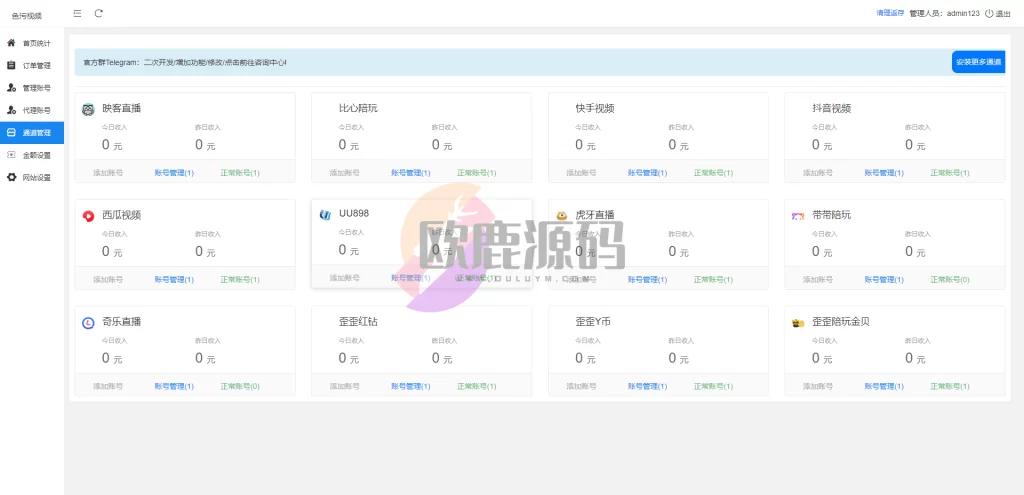
Task: Click the 快手视频 card title
Action: pyautogui.click(x=595, y=108)
